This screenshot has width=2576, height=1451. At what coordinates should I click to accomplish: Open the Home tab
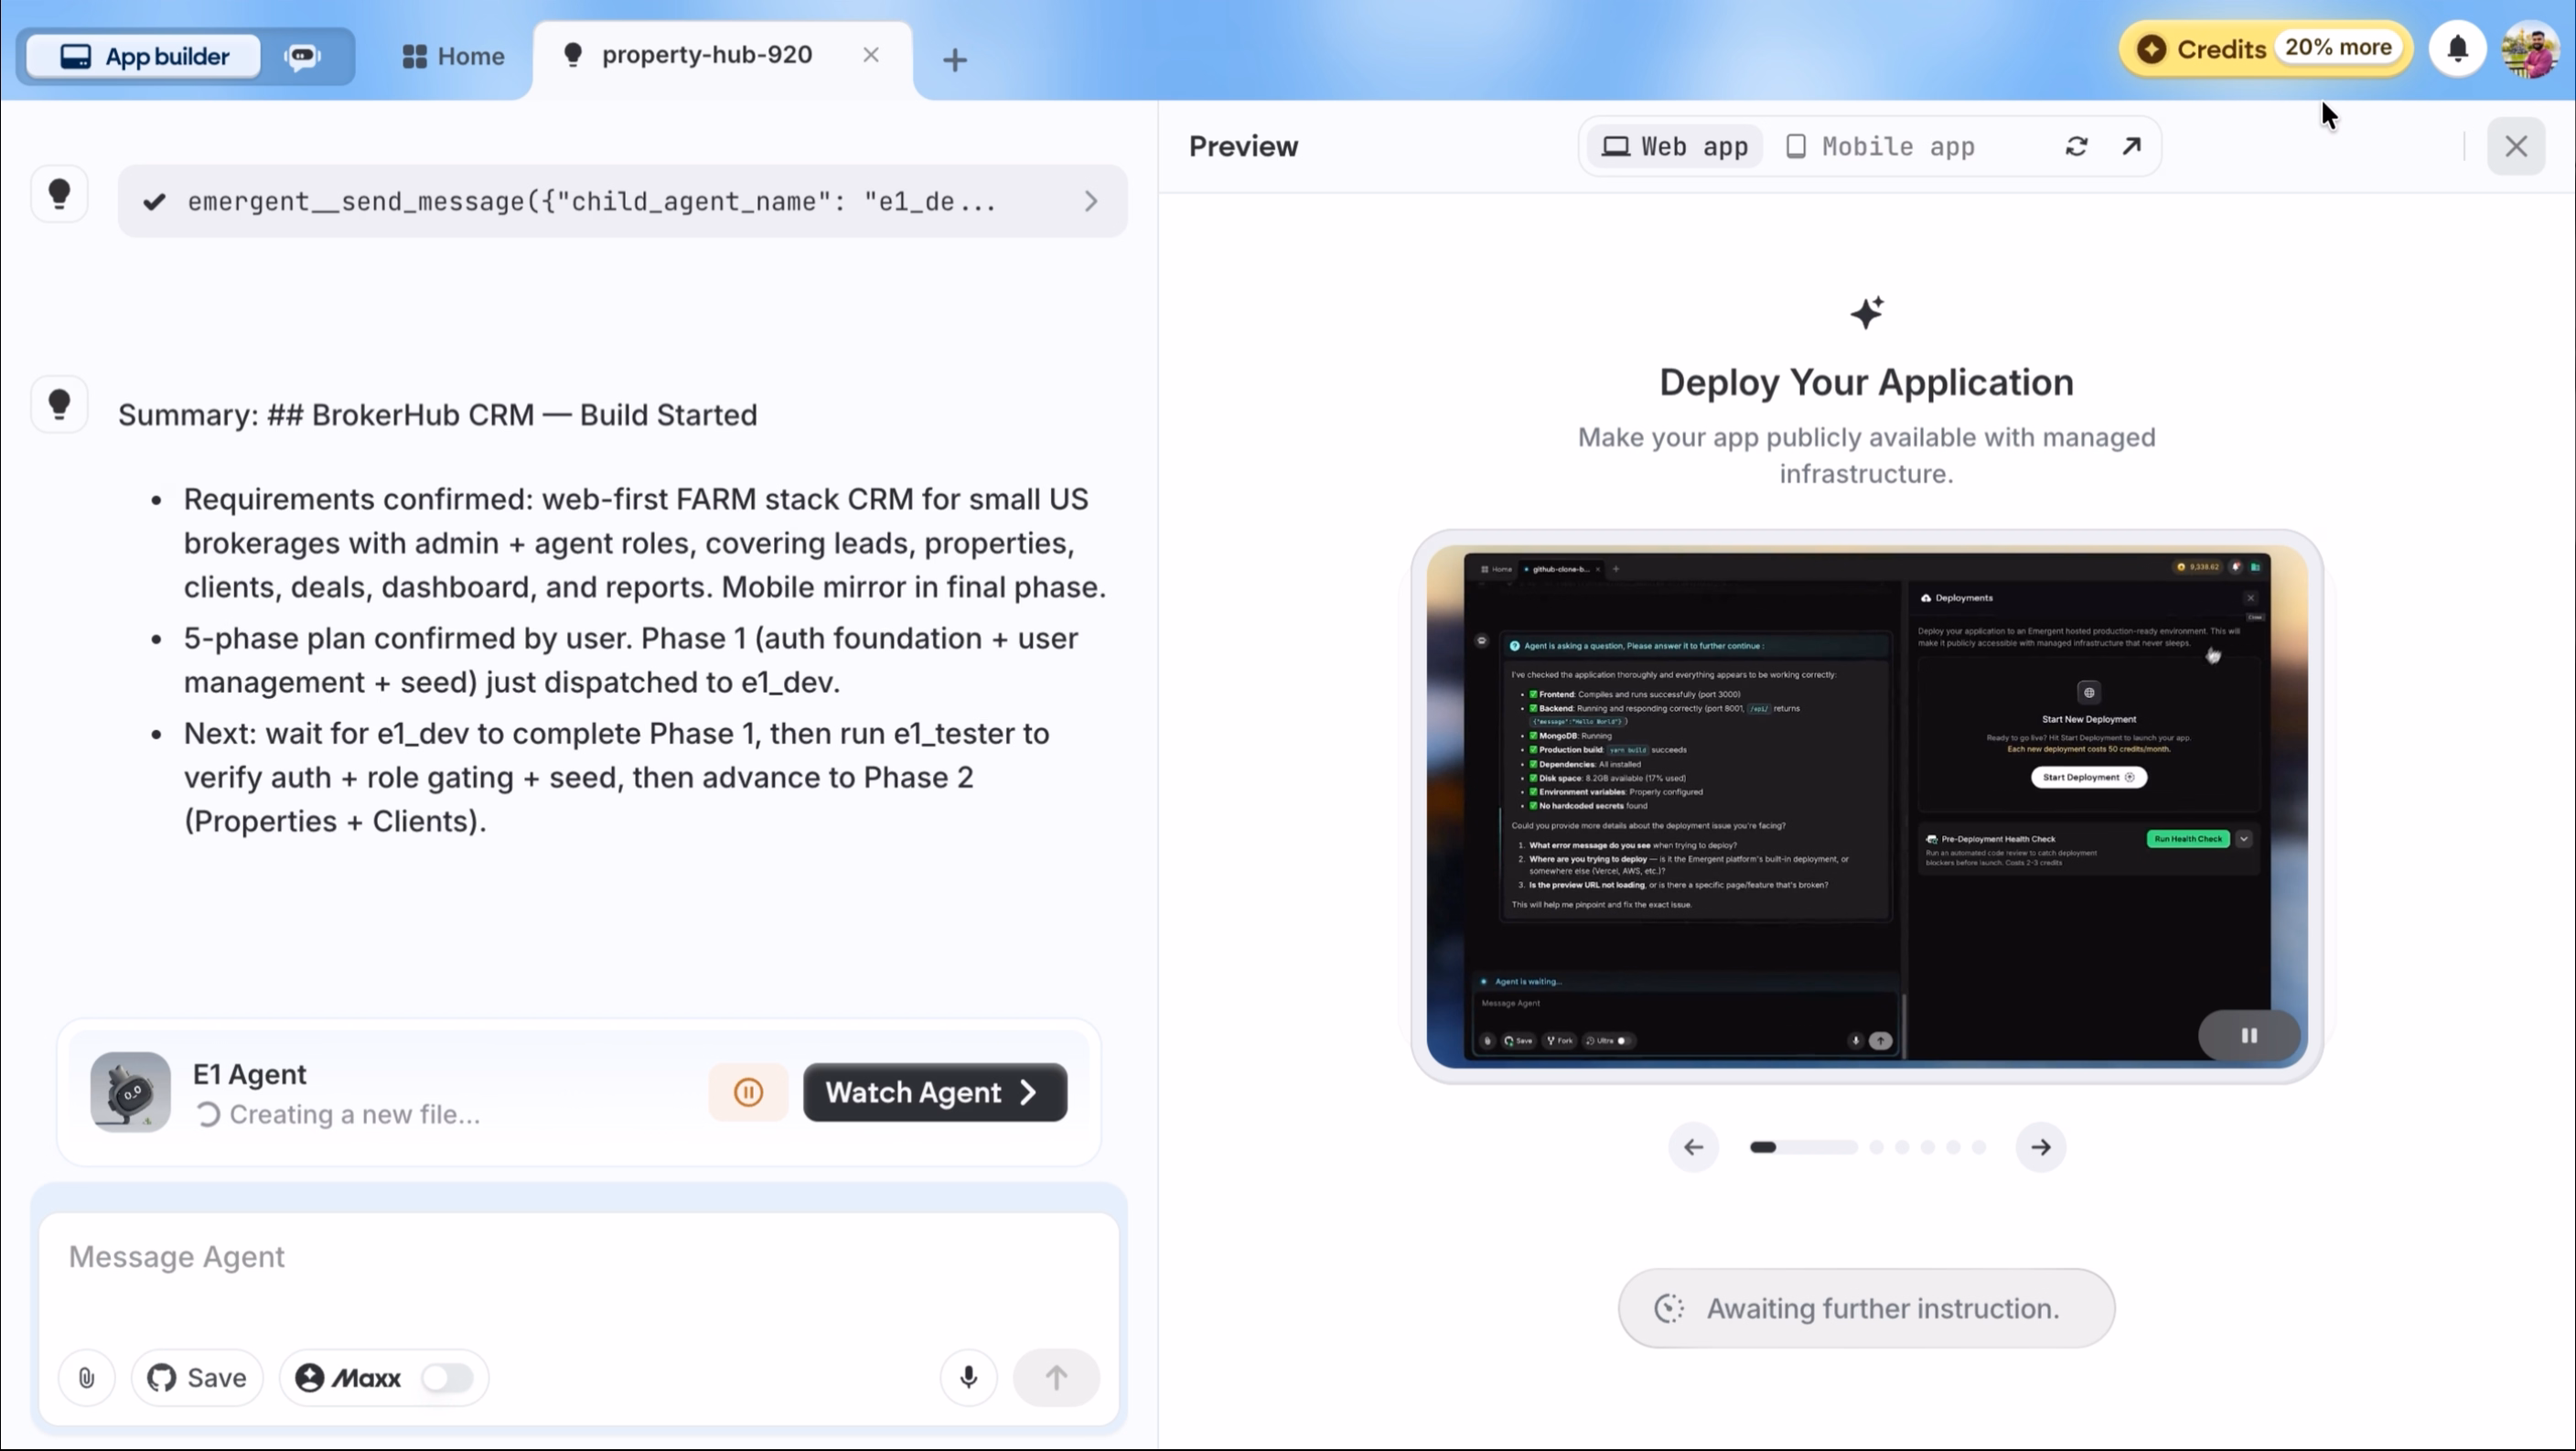(x=453, y=56)
